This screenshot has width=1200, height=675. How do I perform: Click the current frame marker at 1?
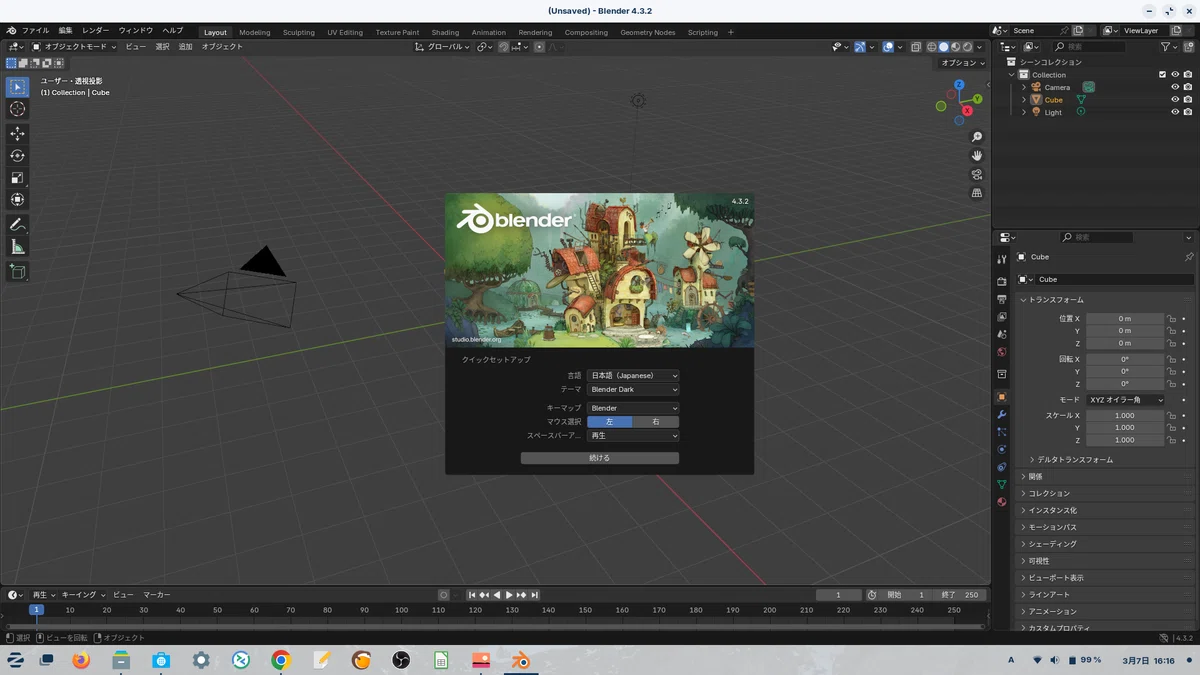coord(36,609)
